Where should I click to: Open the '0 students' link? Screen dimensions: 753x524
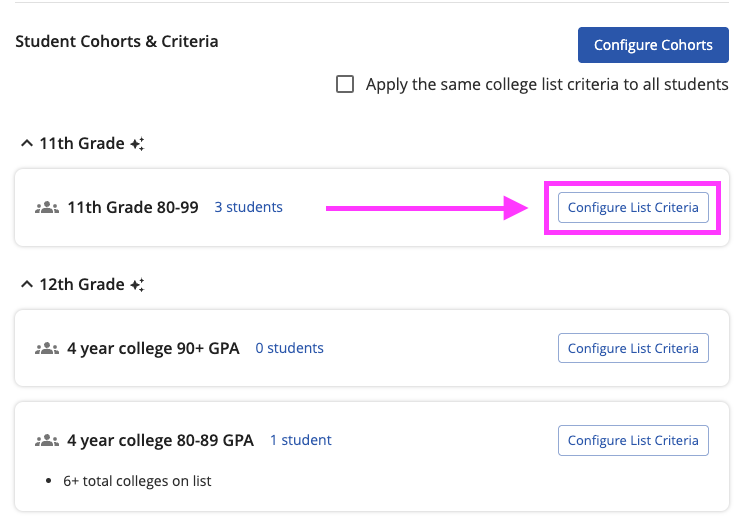pos(289,349)
